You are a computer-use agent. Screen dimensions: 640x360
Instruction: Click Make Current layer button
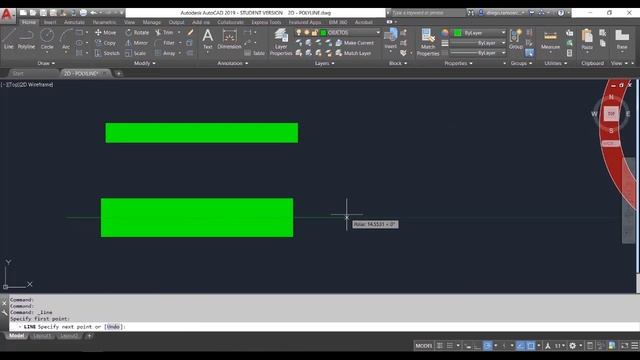click(355, 43)
